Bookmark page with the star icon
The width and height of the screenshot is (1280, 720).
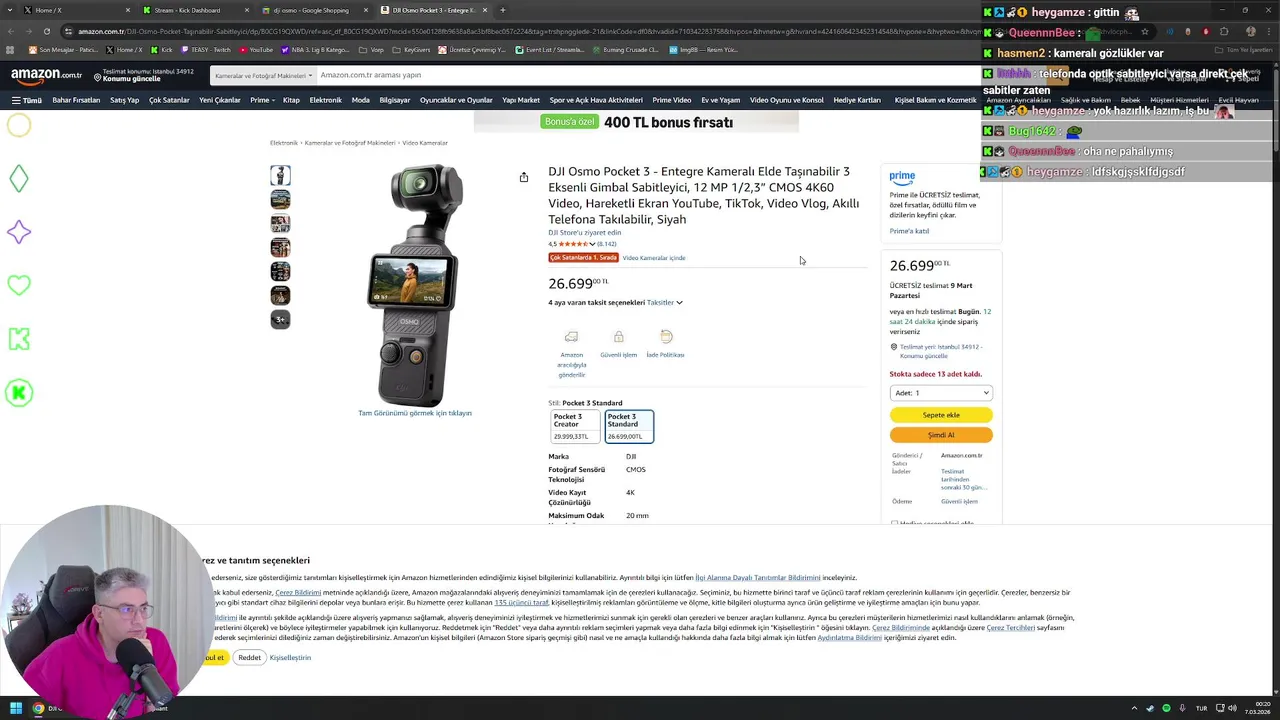pos(1145,31)
